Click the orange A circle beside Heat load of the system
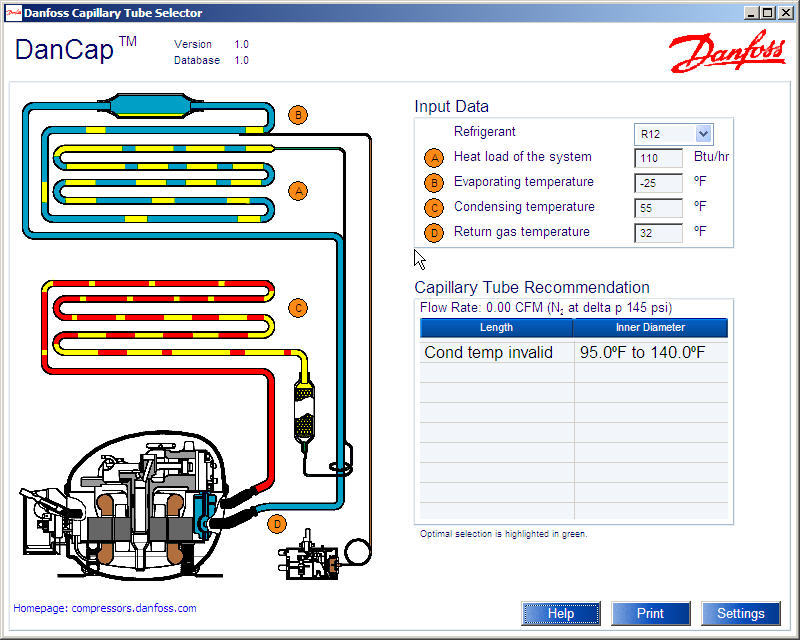800x640 pixels. (x=434, y=157)
